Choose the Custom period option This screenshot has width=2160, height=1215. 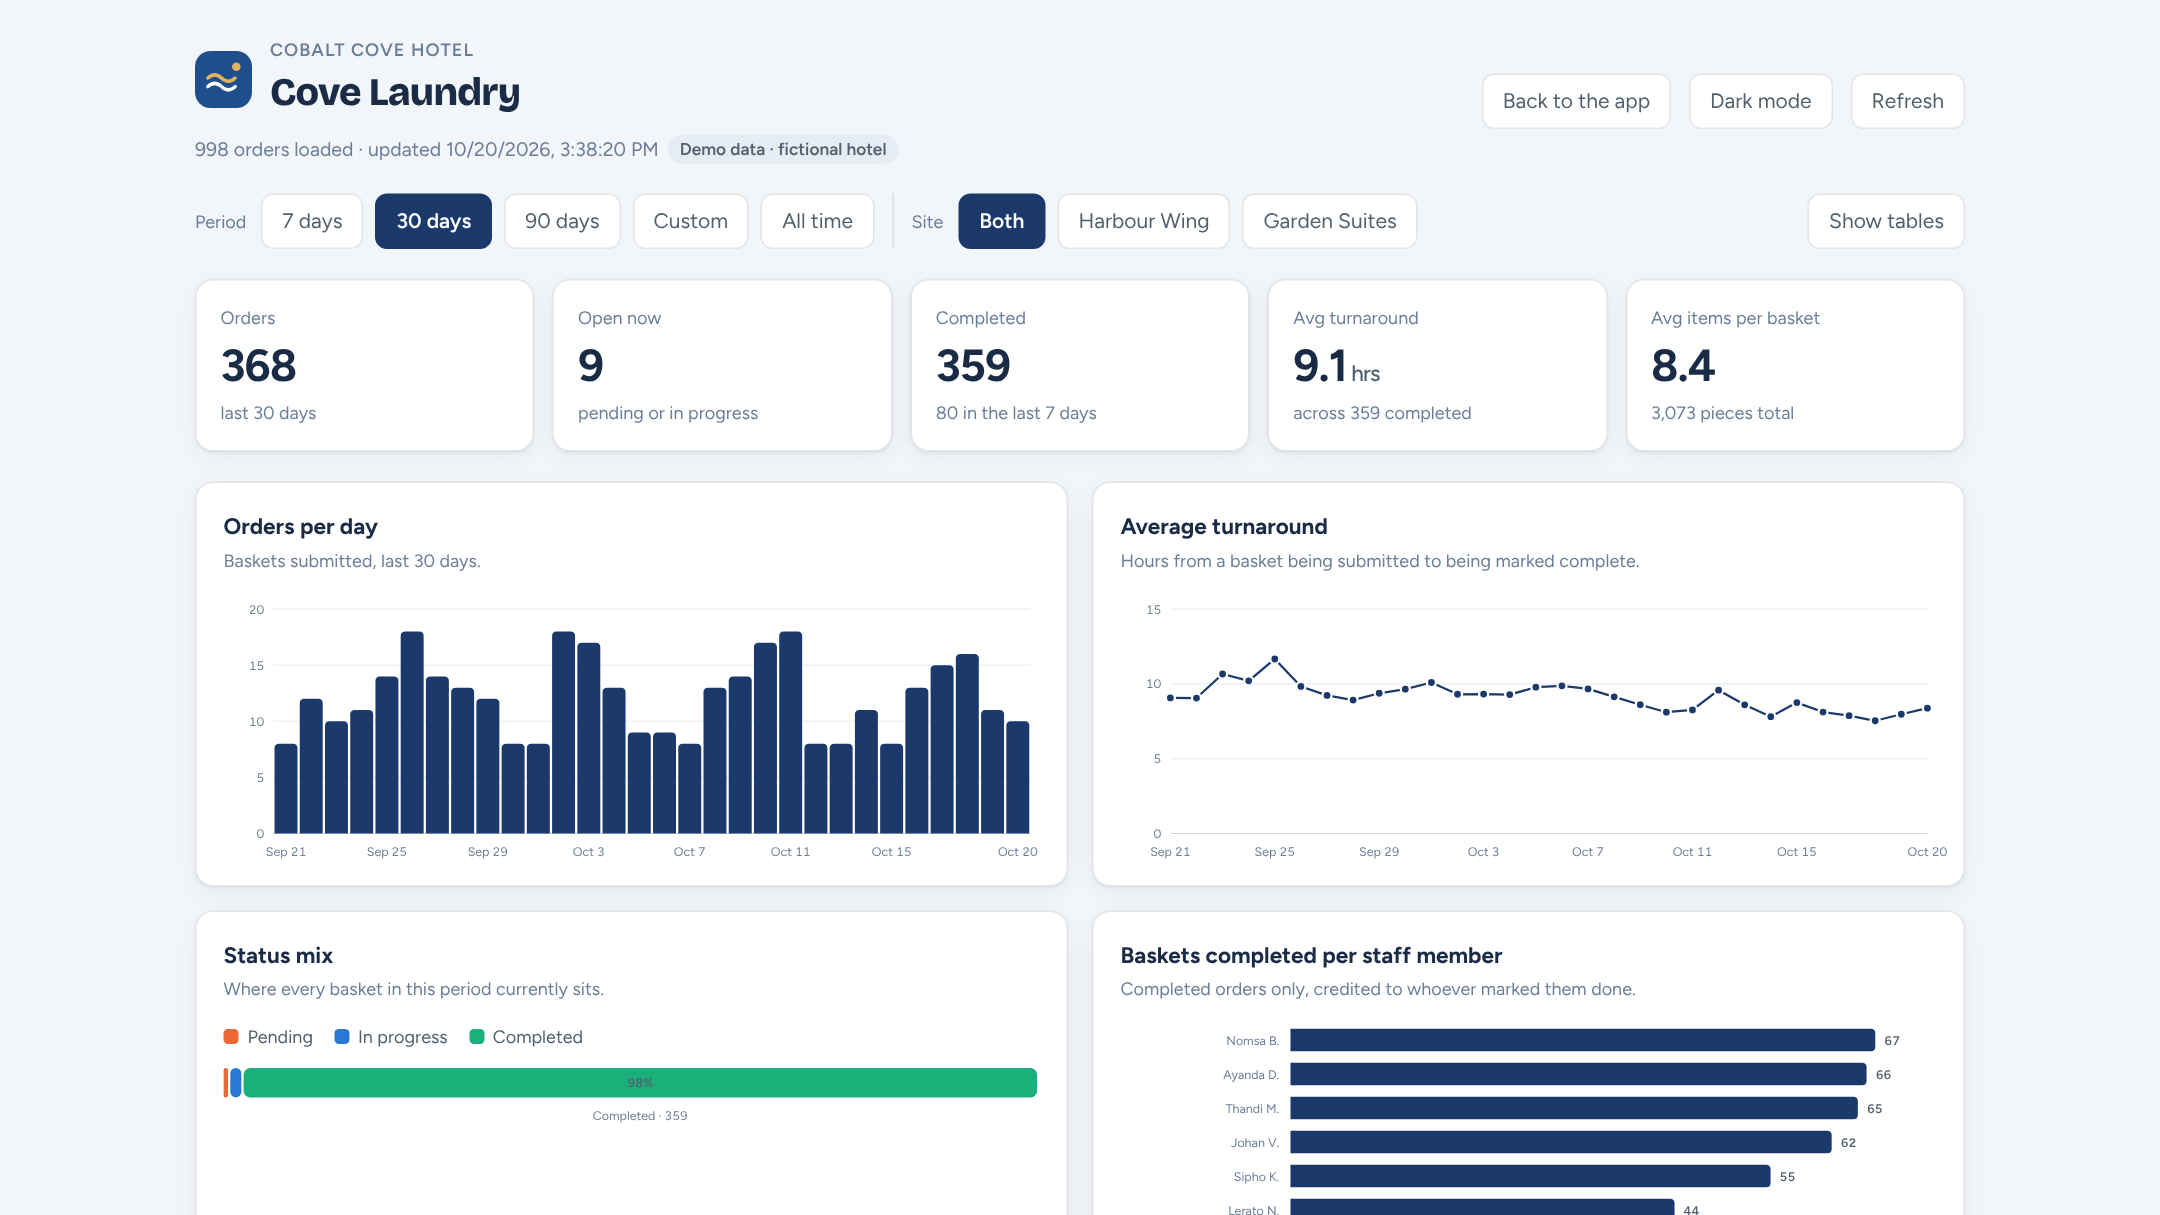pos(690,221)
